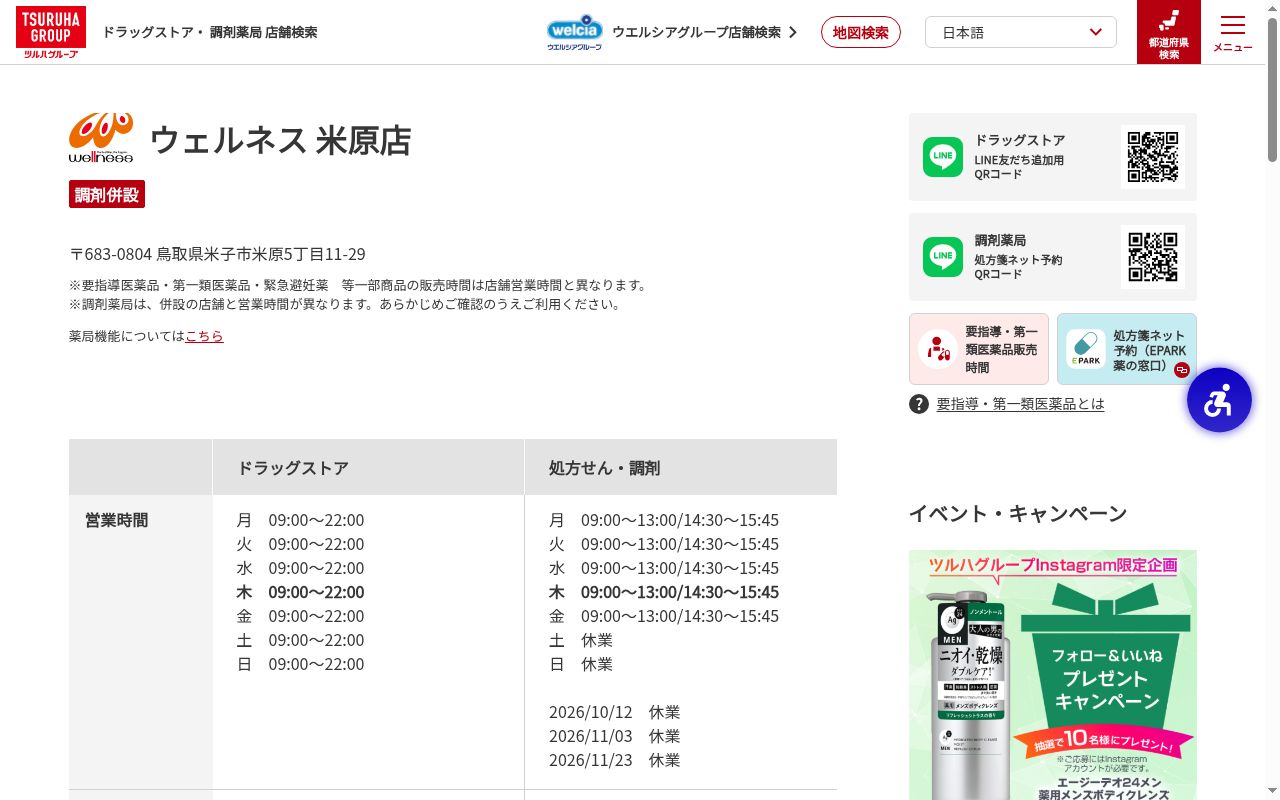
Task: Click Saturday pharmacy entry 土 休業
Action: (x=581, y=640)
